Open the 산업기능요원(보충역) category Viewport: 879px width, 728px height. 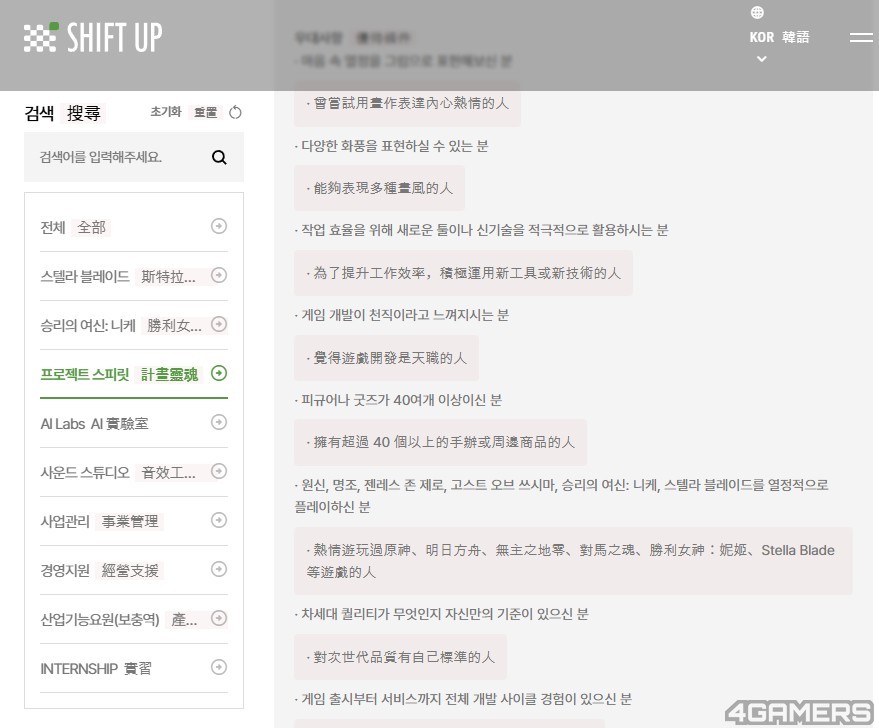click(x=133, y=619)
